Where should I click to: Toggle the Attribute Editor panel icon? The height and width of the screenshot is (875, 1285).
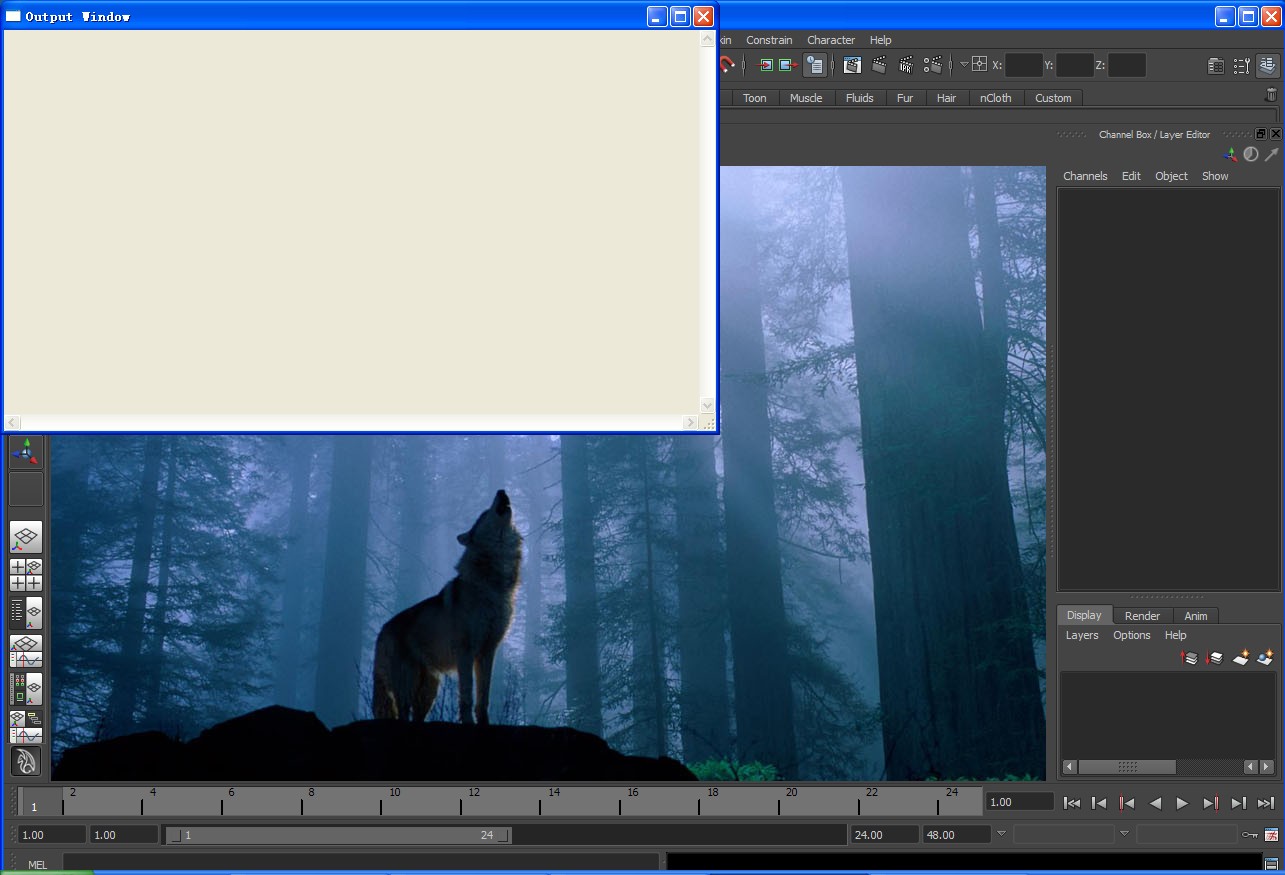(x=1216, y=66)
